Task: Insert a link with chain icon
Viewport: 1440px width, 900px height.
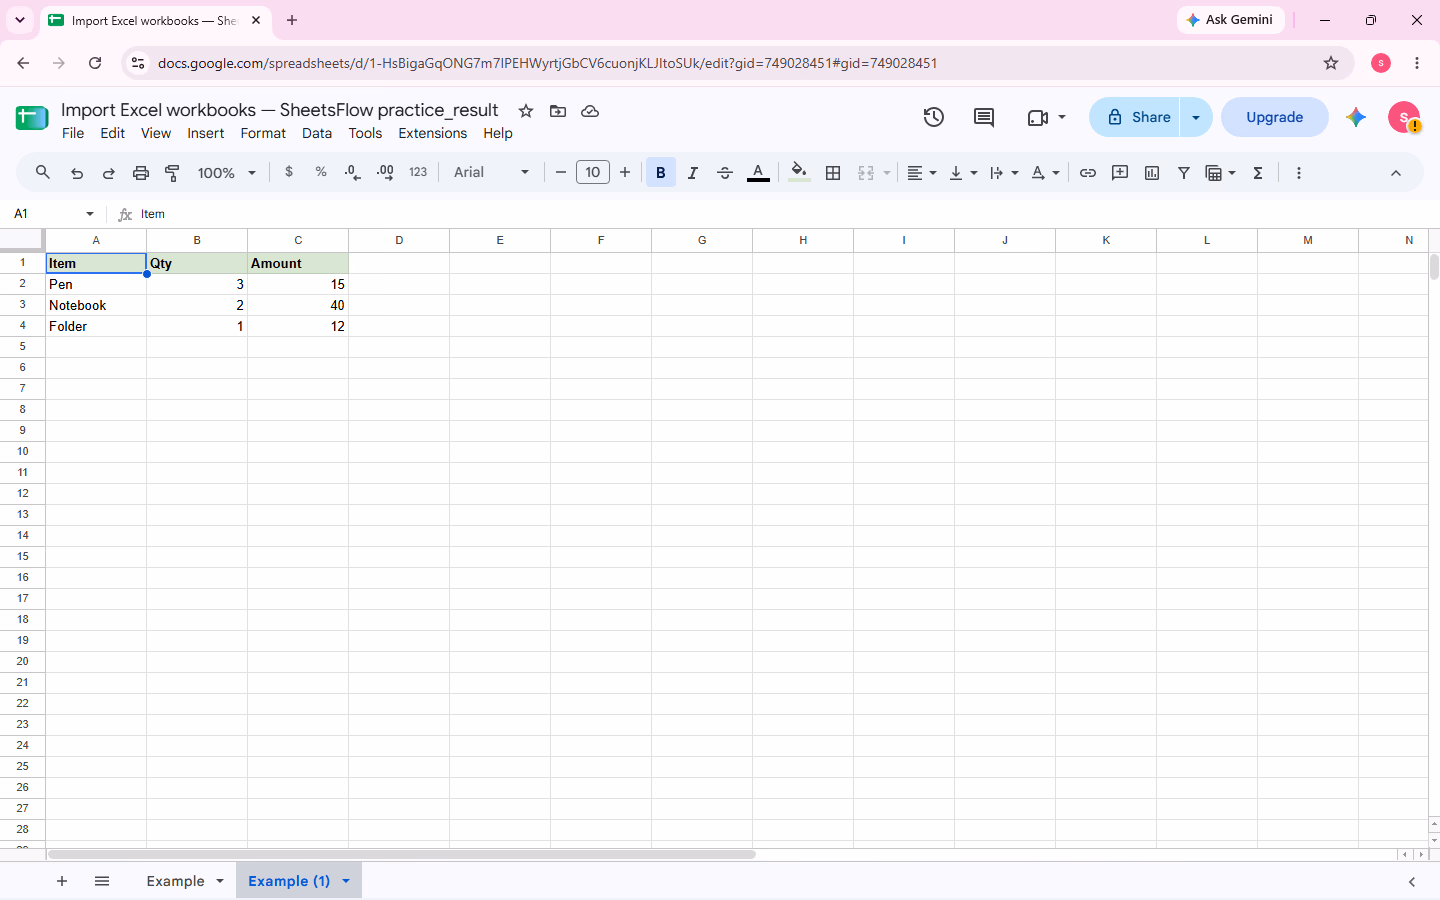Action: pos(1088,173)
